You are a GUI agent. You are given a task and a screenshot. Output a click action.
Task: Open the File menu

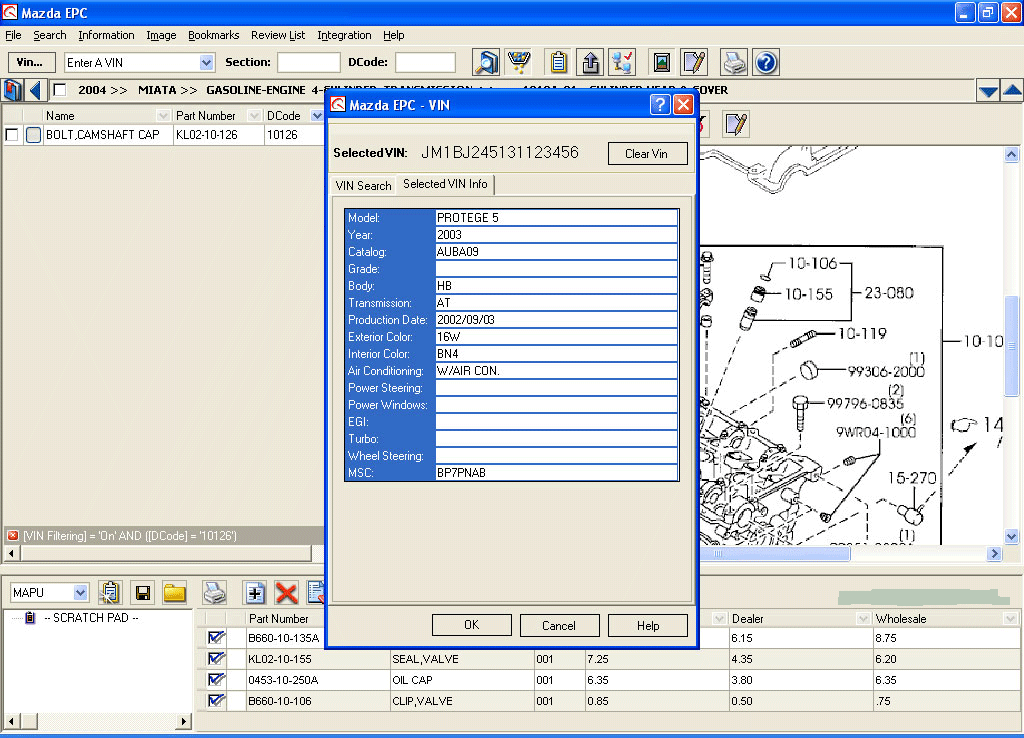[x=13, y=35]
